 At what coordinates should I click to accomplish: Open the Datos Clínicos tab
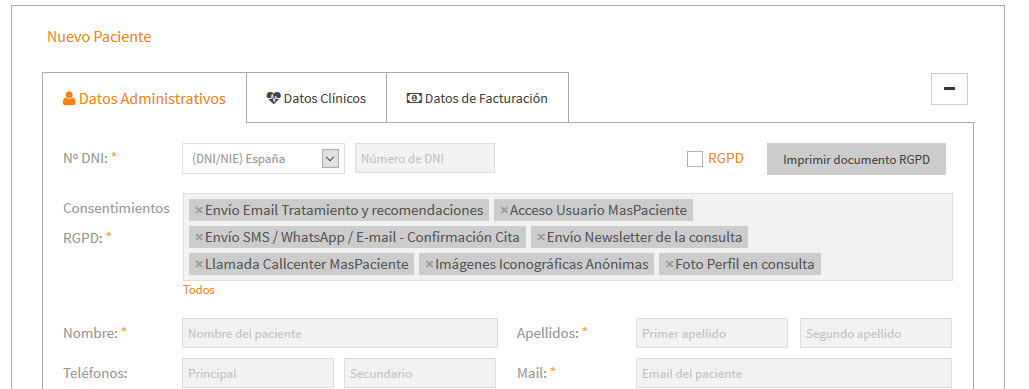(x=316, y=98)
